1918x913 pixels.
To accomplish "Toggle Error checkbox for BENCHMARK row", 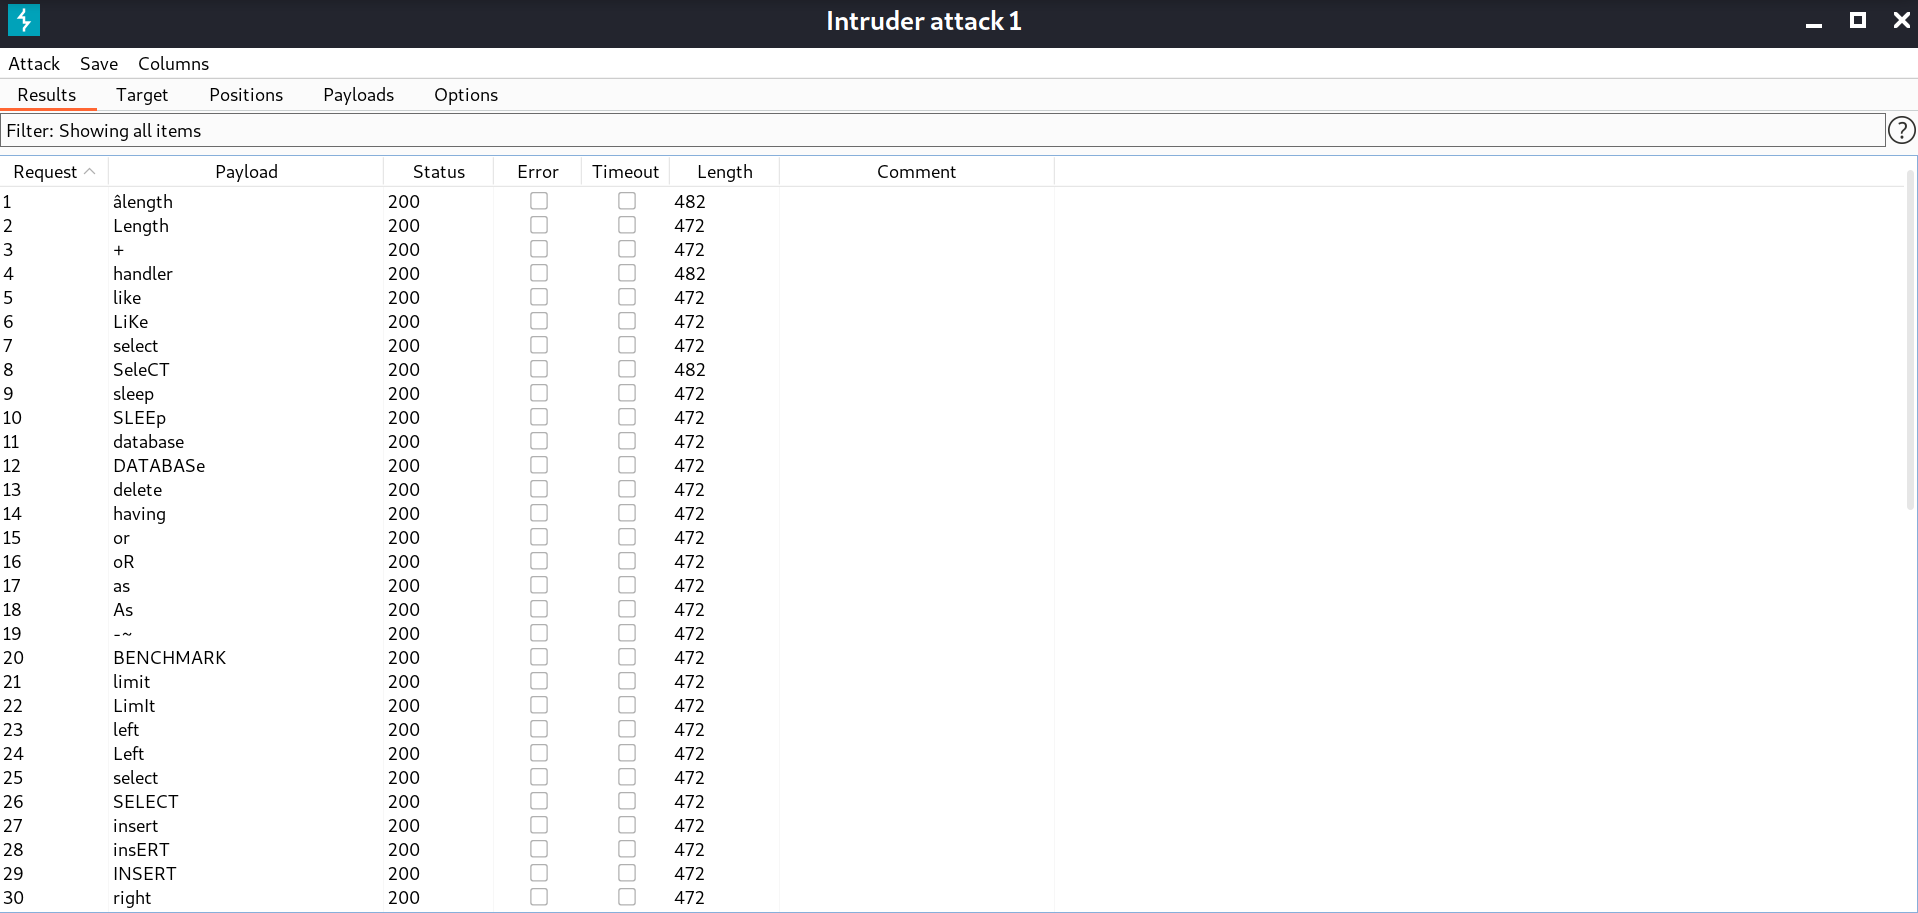I will [x=539, y=657].
